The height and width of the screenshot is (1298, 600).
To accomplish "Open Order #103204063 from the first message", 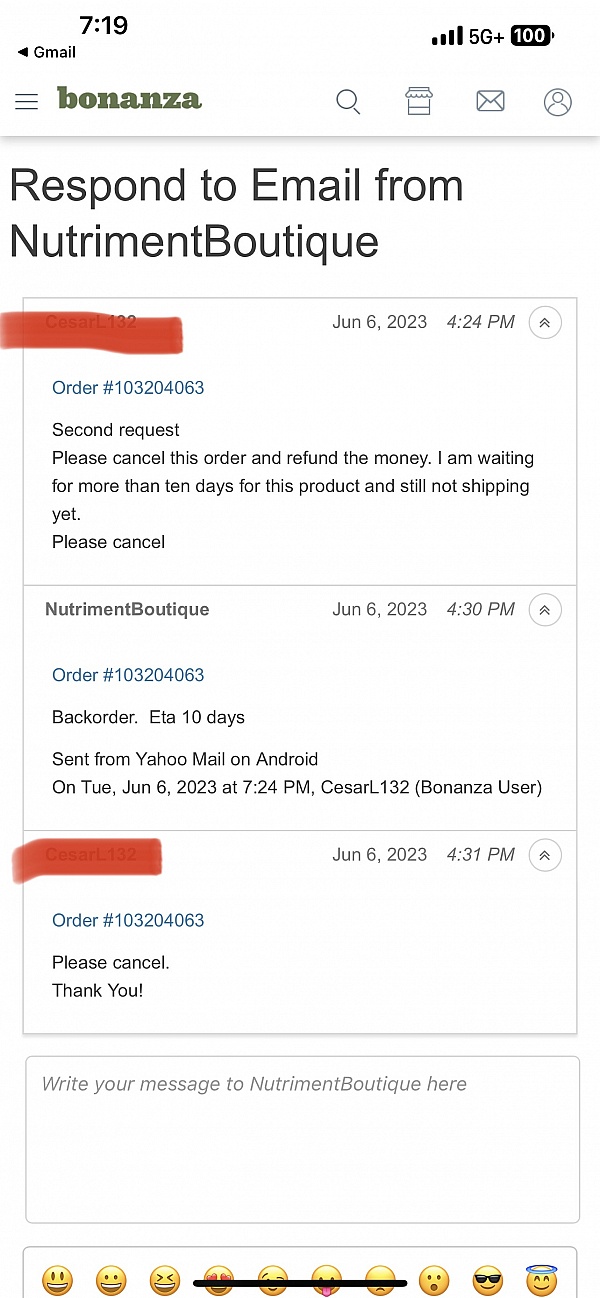I will (128, 387).
